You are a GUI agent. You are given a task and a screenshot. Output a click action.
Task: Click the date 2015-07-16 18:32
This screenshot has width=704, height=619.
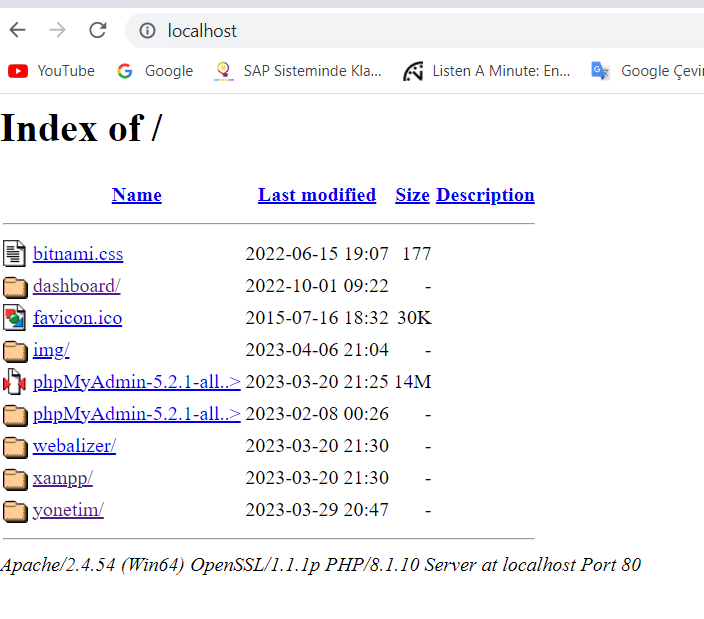317,318
